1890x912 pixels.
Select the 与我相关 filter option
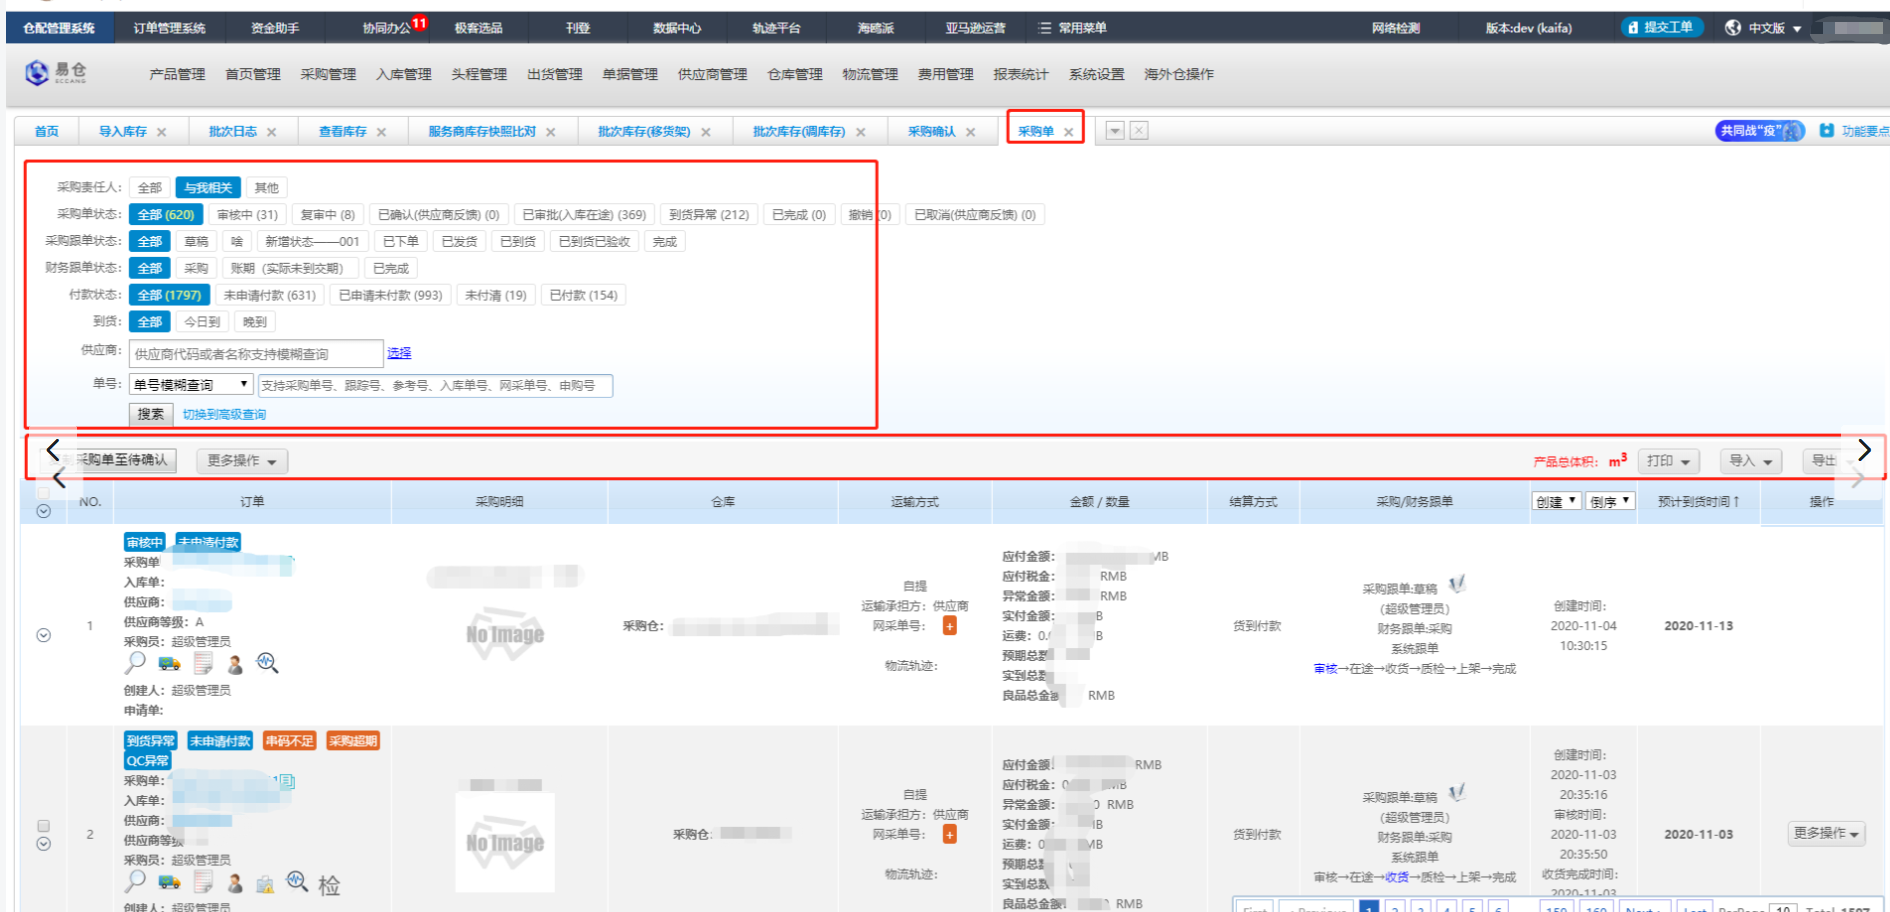click(x=208, y=187)
